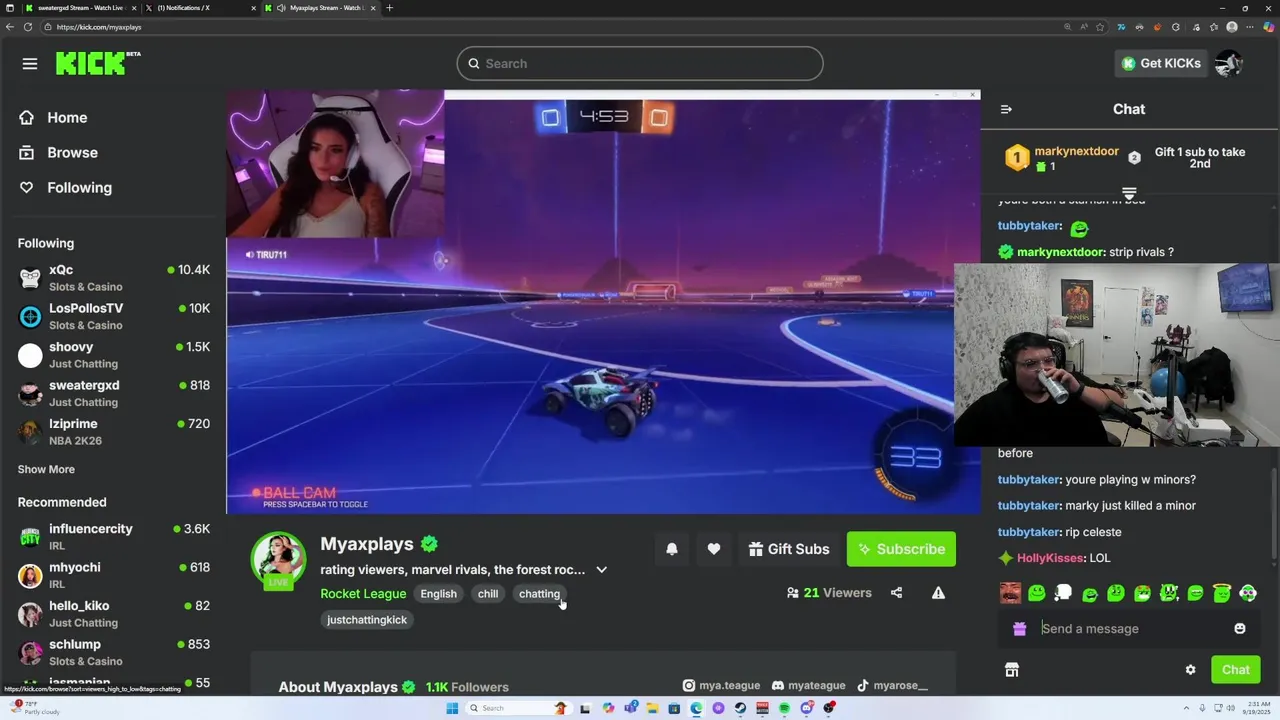Open LosPollosTV channel in sidebar
This screenshot has height=720, width=1280.
click(x=114, y=316)
